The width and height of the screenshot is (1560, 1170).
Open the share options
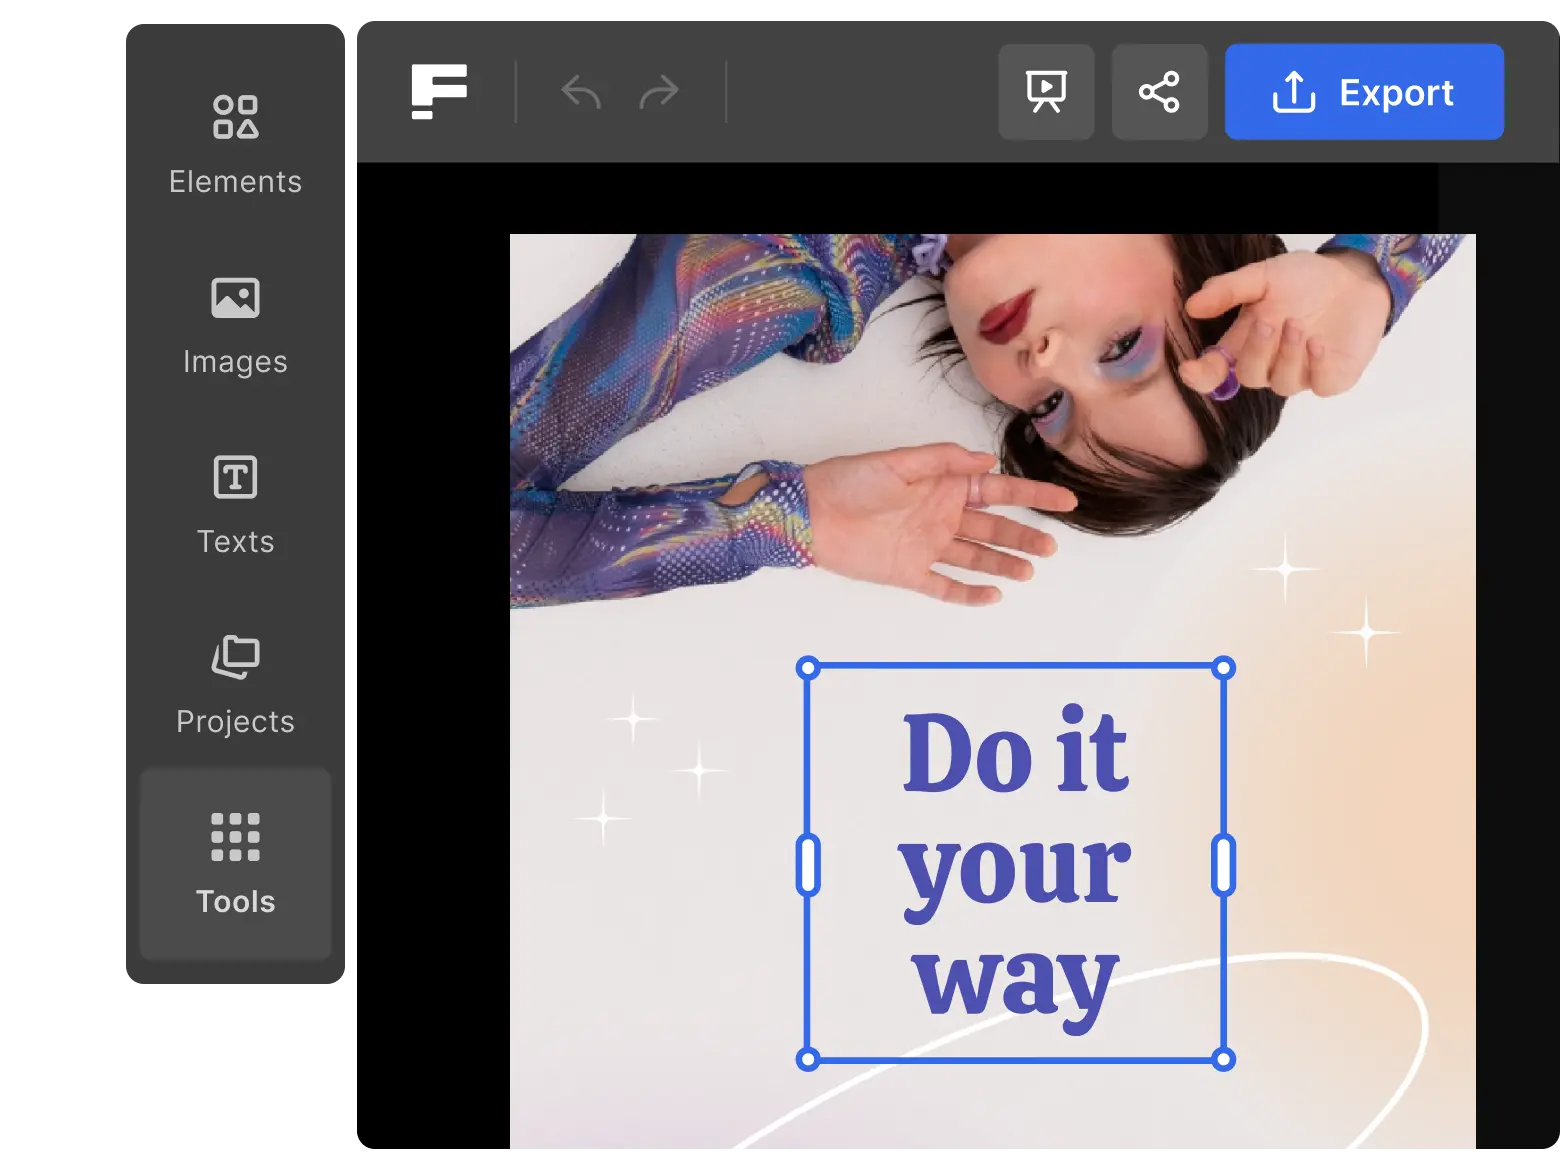click(1159, 92)
